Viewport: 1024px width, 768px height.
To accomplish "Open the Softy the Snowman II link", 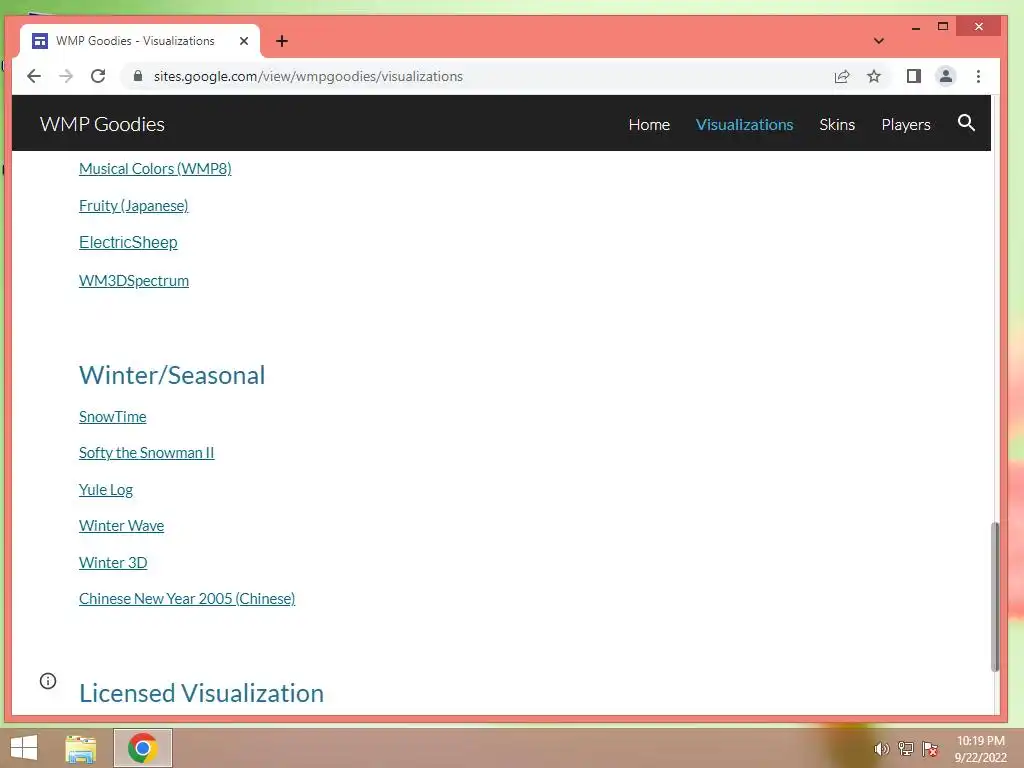I will click(x=146, y=453).
